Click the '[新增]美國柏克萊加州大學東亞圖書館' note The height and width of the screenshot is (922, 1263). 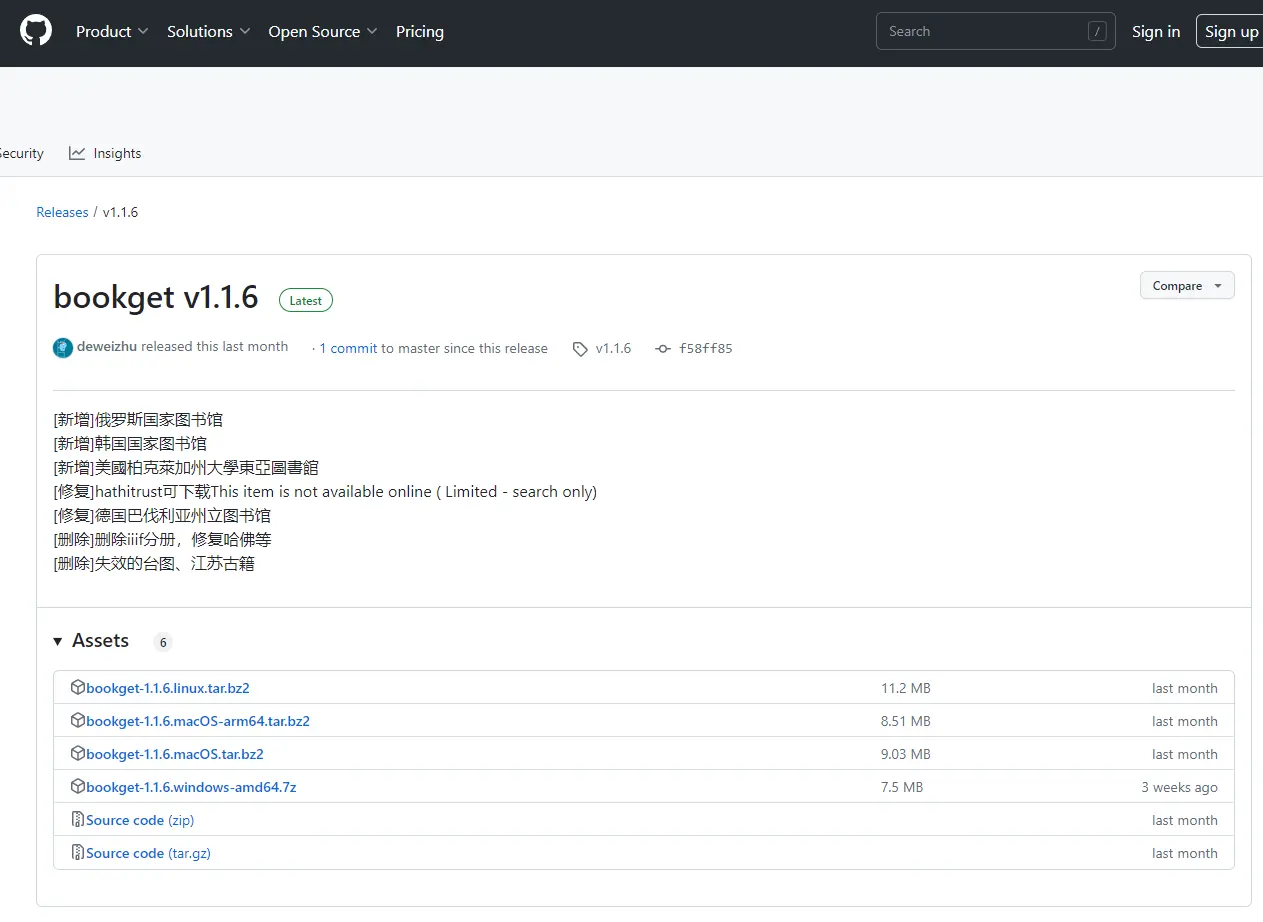click(x=186, y=467)
